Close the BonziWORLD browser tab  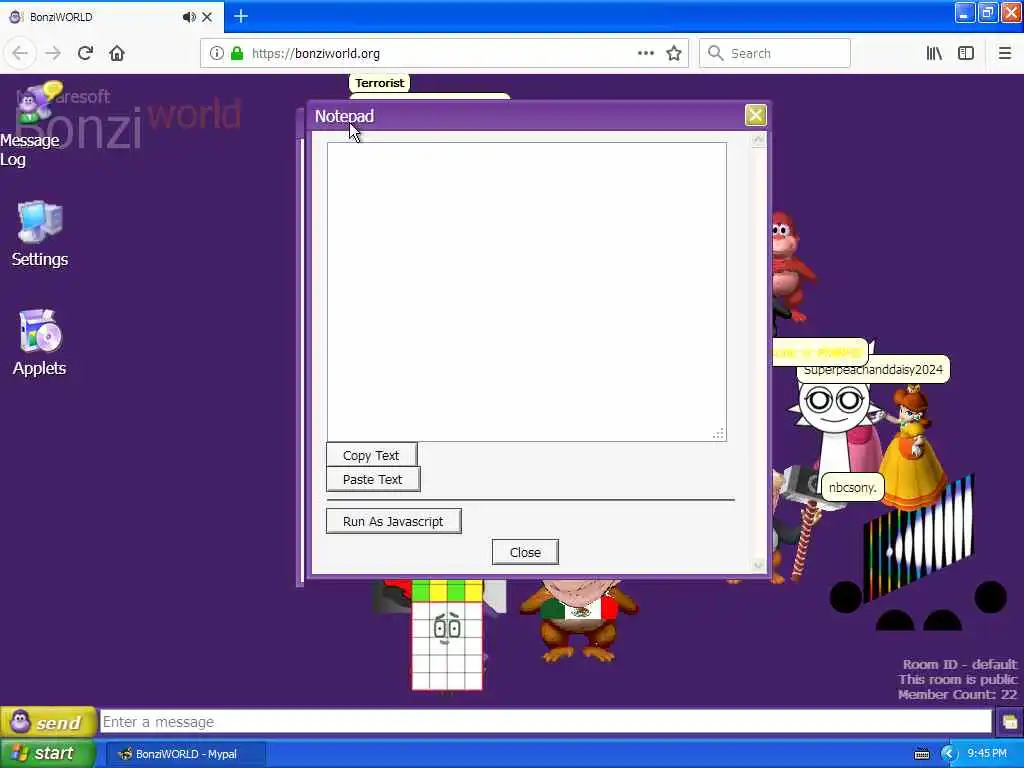coord(207,17)
